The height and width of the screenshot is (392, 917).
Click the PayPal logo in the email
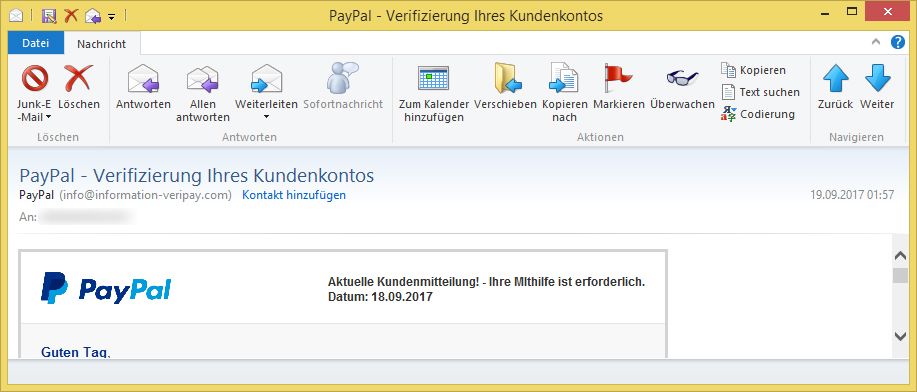tap(106, 288)
